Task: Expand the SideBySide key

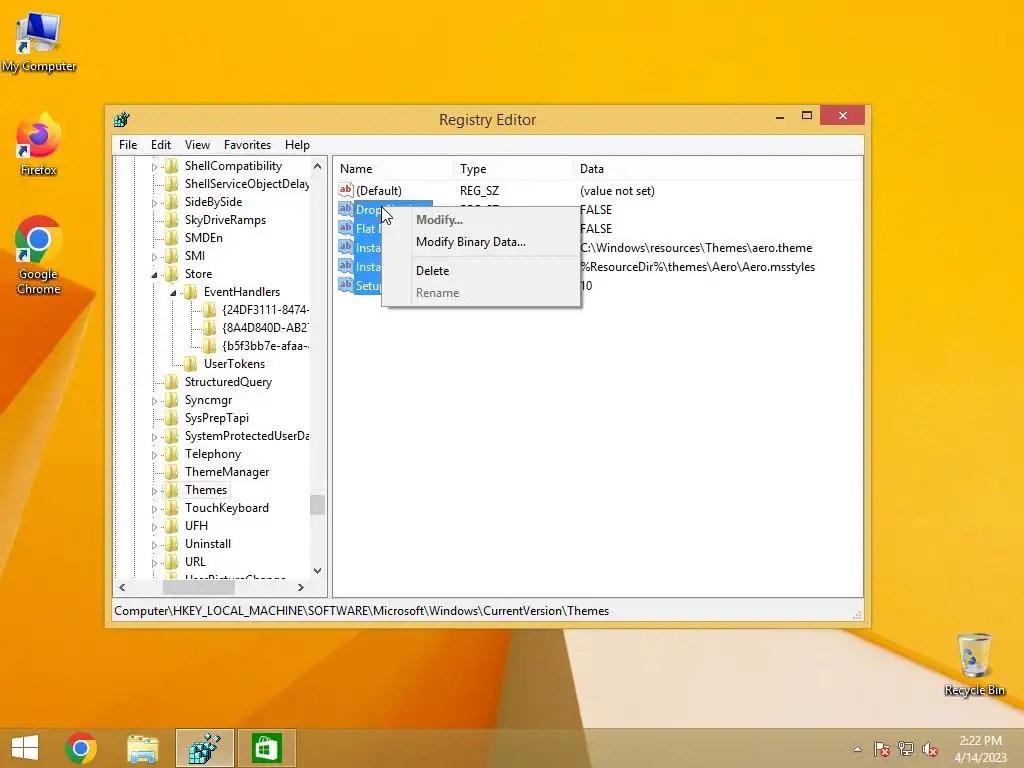Action: pos(155,203)
